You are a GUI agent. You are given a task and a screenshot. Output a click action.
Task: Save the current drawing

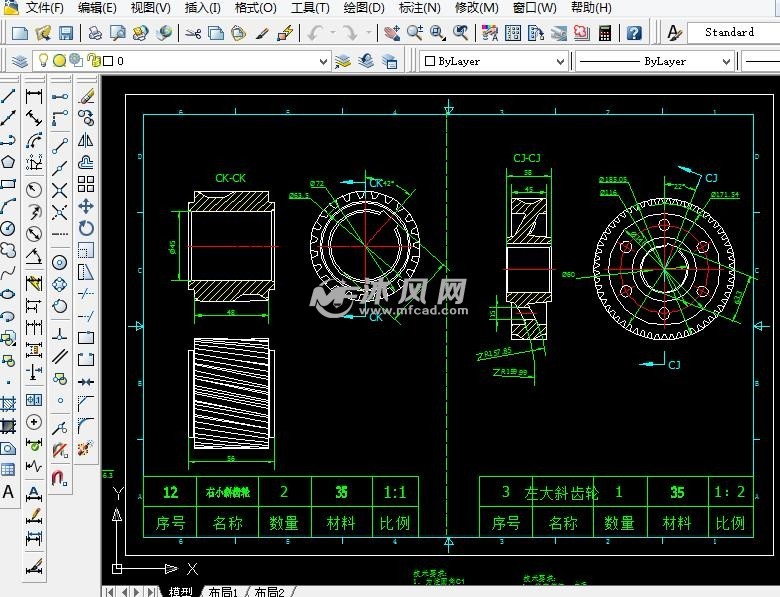[x=66, y=33]
